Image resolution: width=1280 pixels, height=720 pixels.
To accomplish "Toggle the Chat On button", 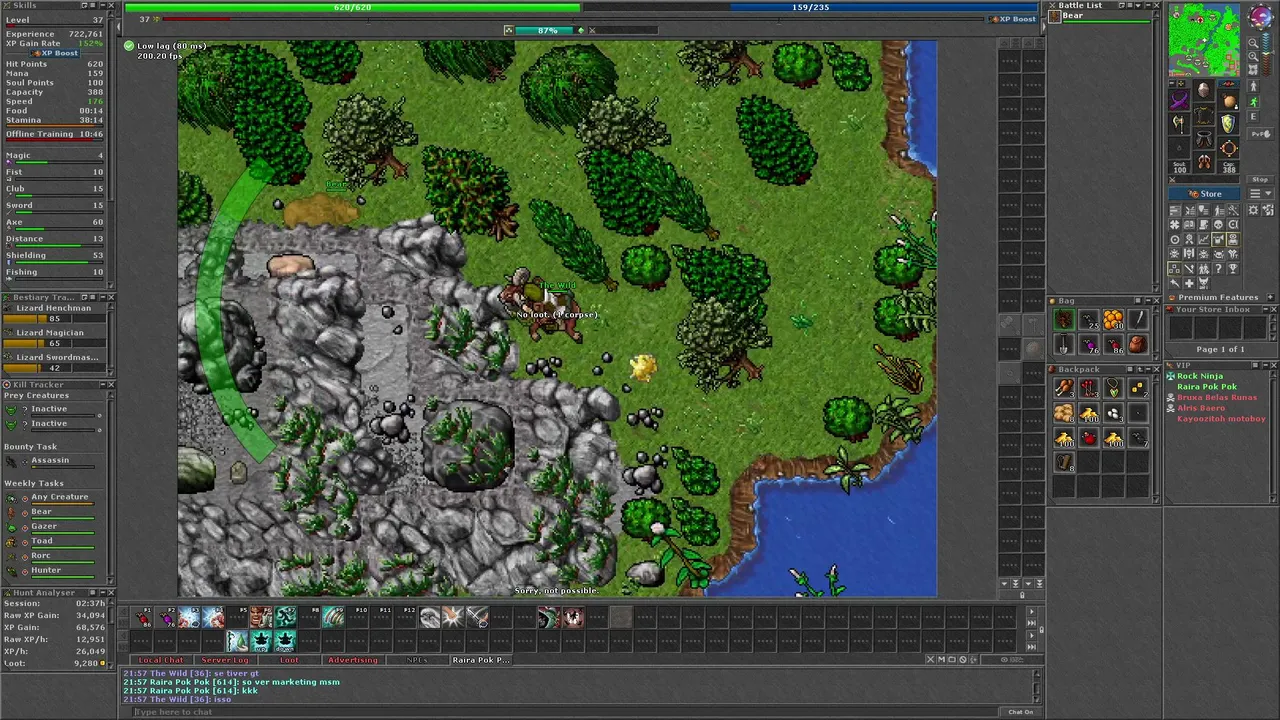I will (1021, 712).
